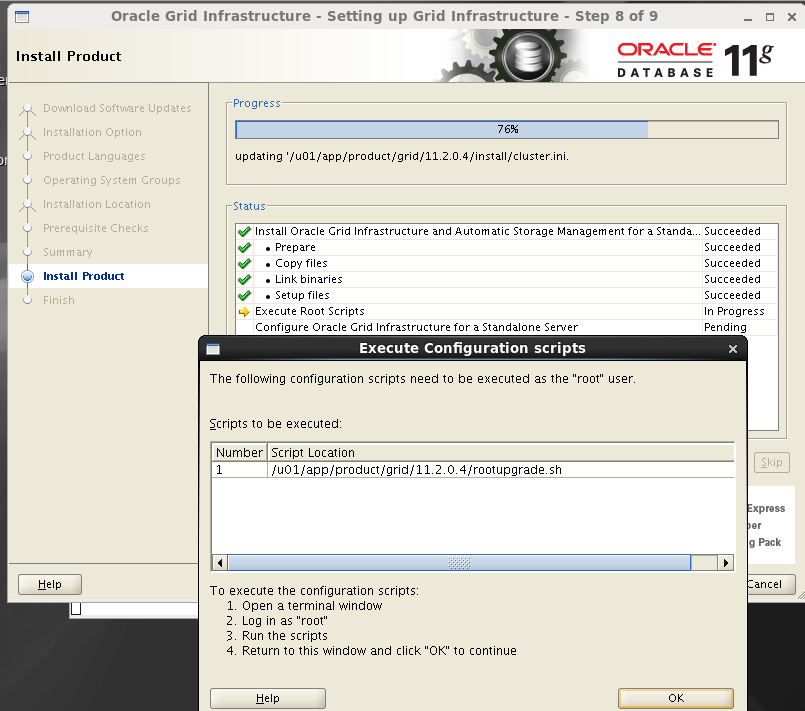This screenshot has height=711, width=805.
Task: Open the installer window menu icon
Action: click(x=22, y=16)
